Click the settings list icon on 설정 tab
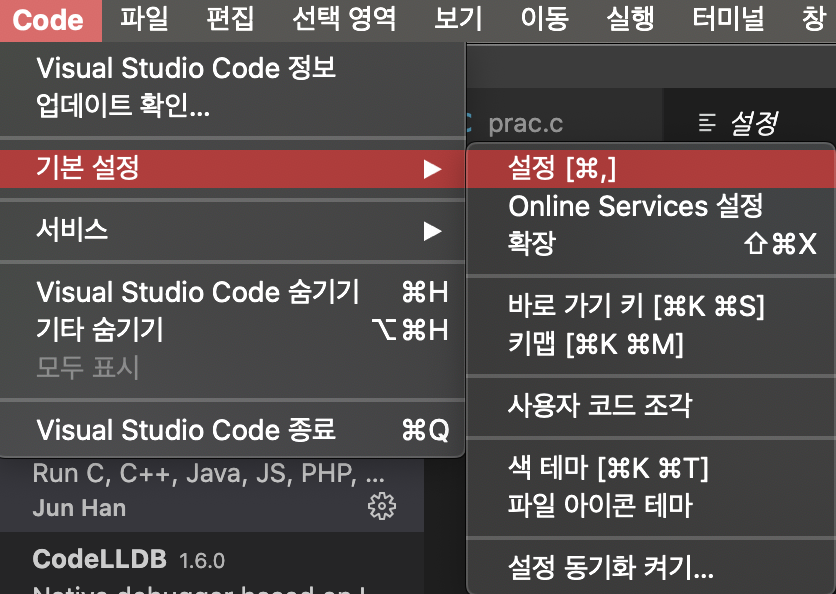Image resolution: width=836 pixels, height=594 pixels. point(707,123)
